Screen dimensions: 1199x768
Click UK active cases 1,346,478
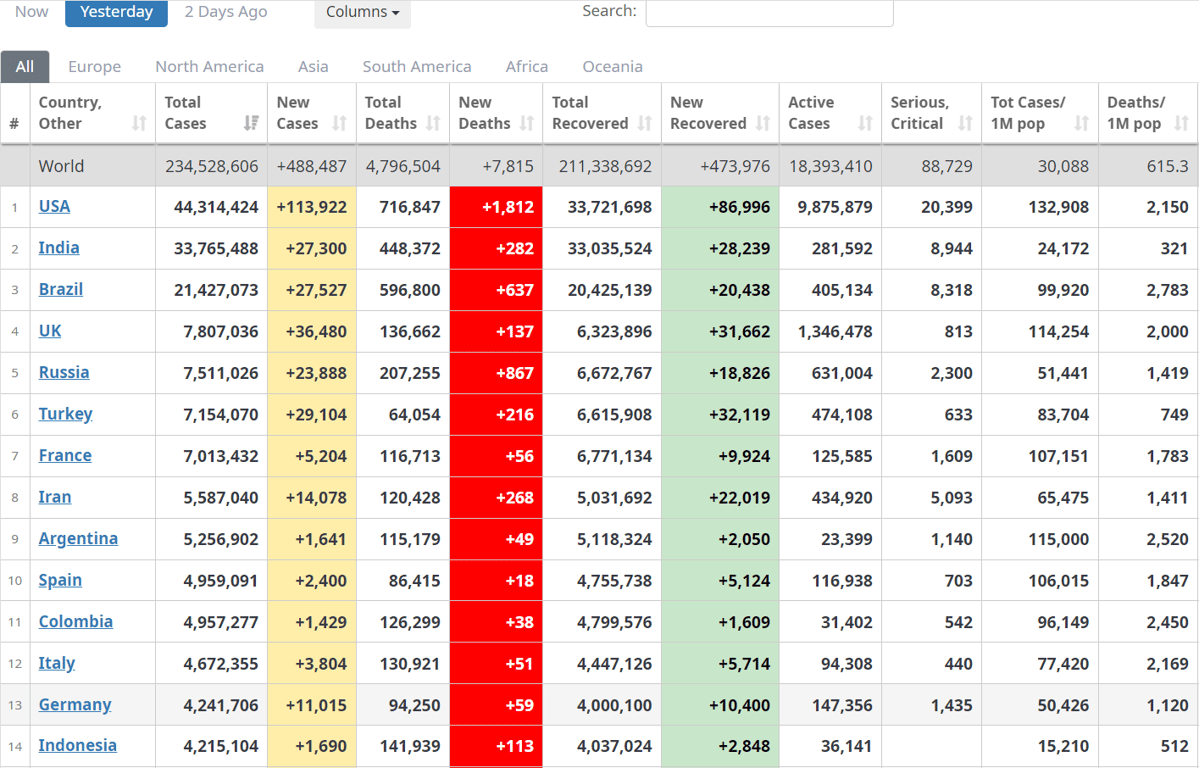pos(835,332)
